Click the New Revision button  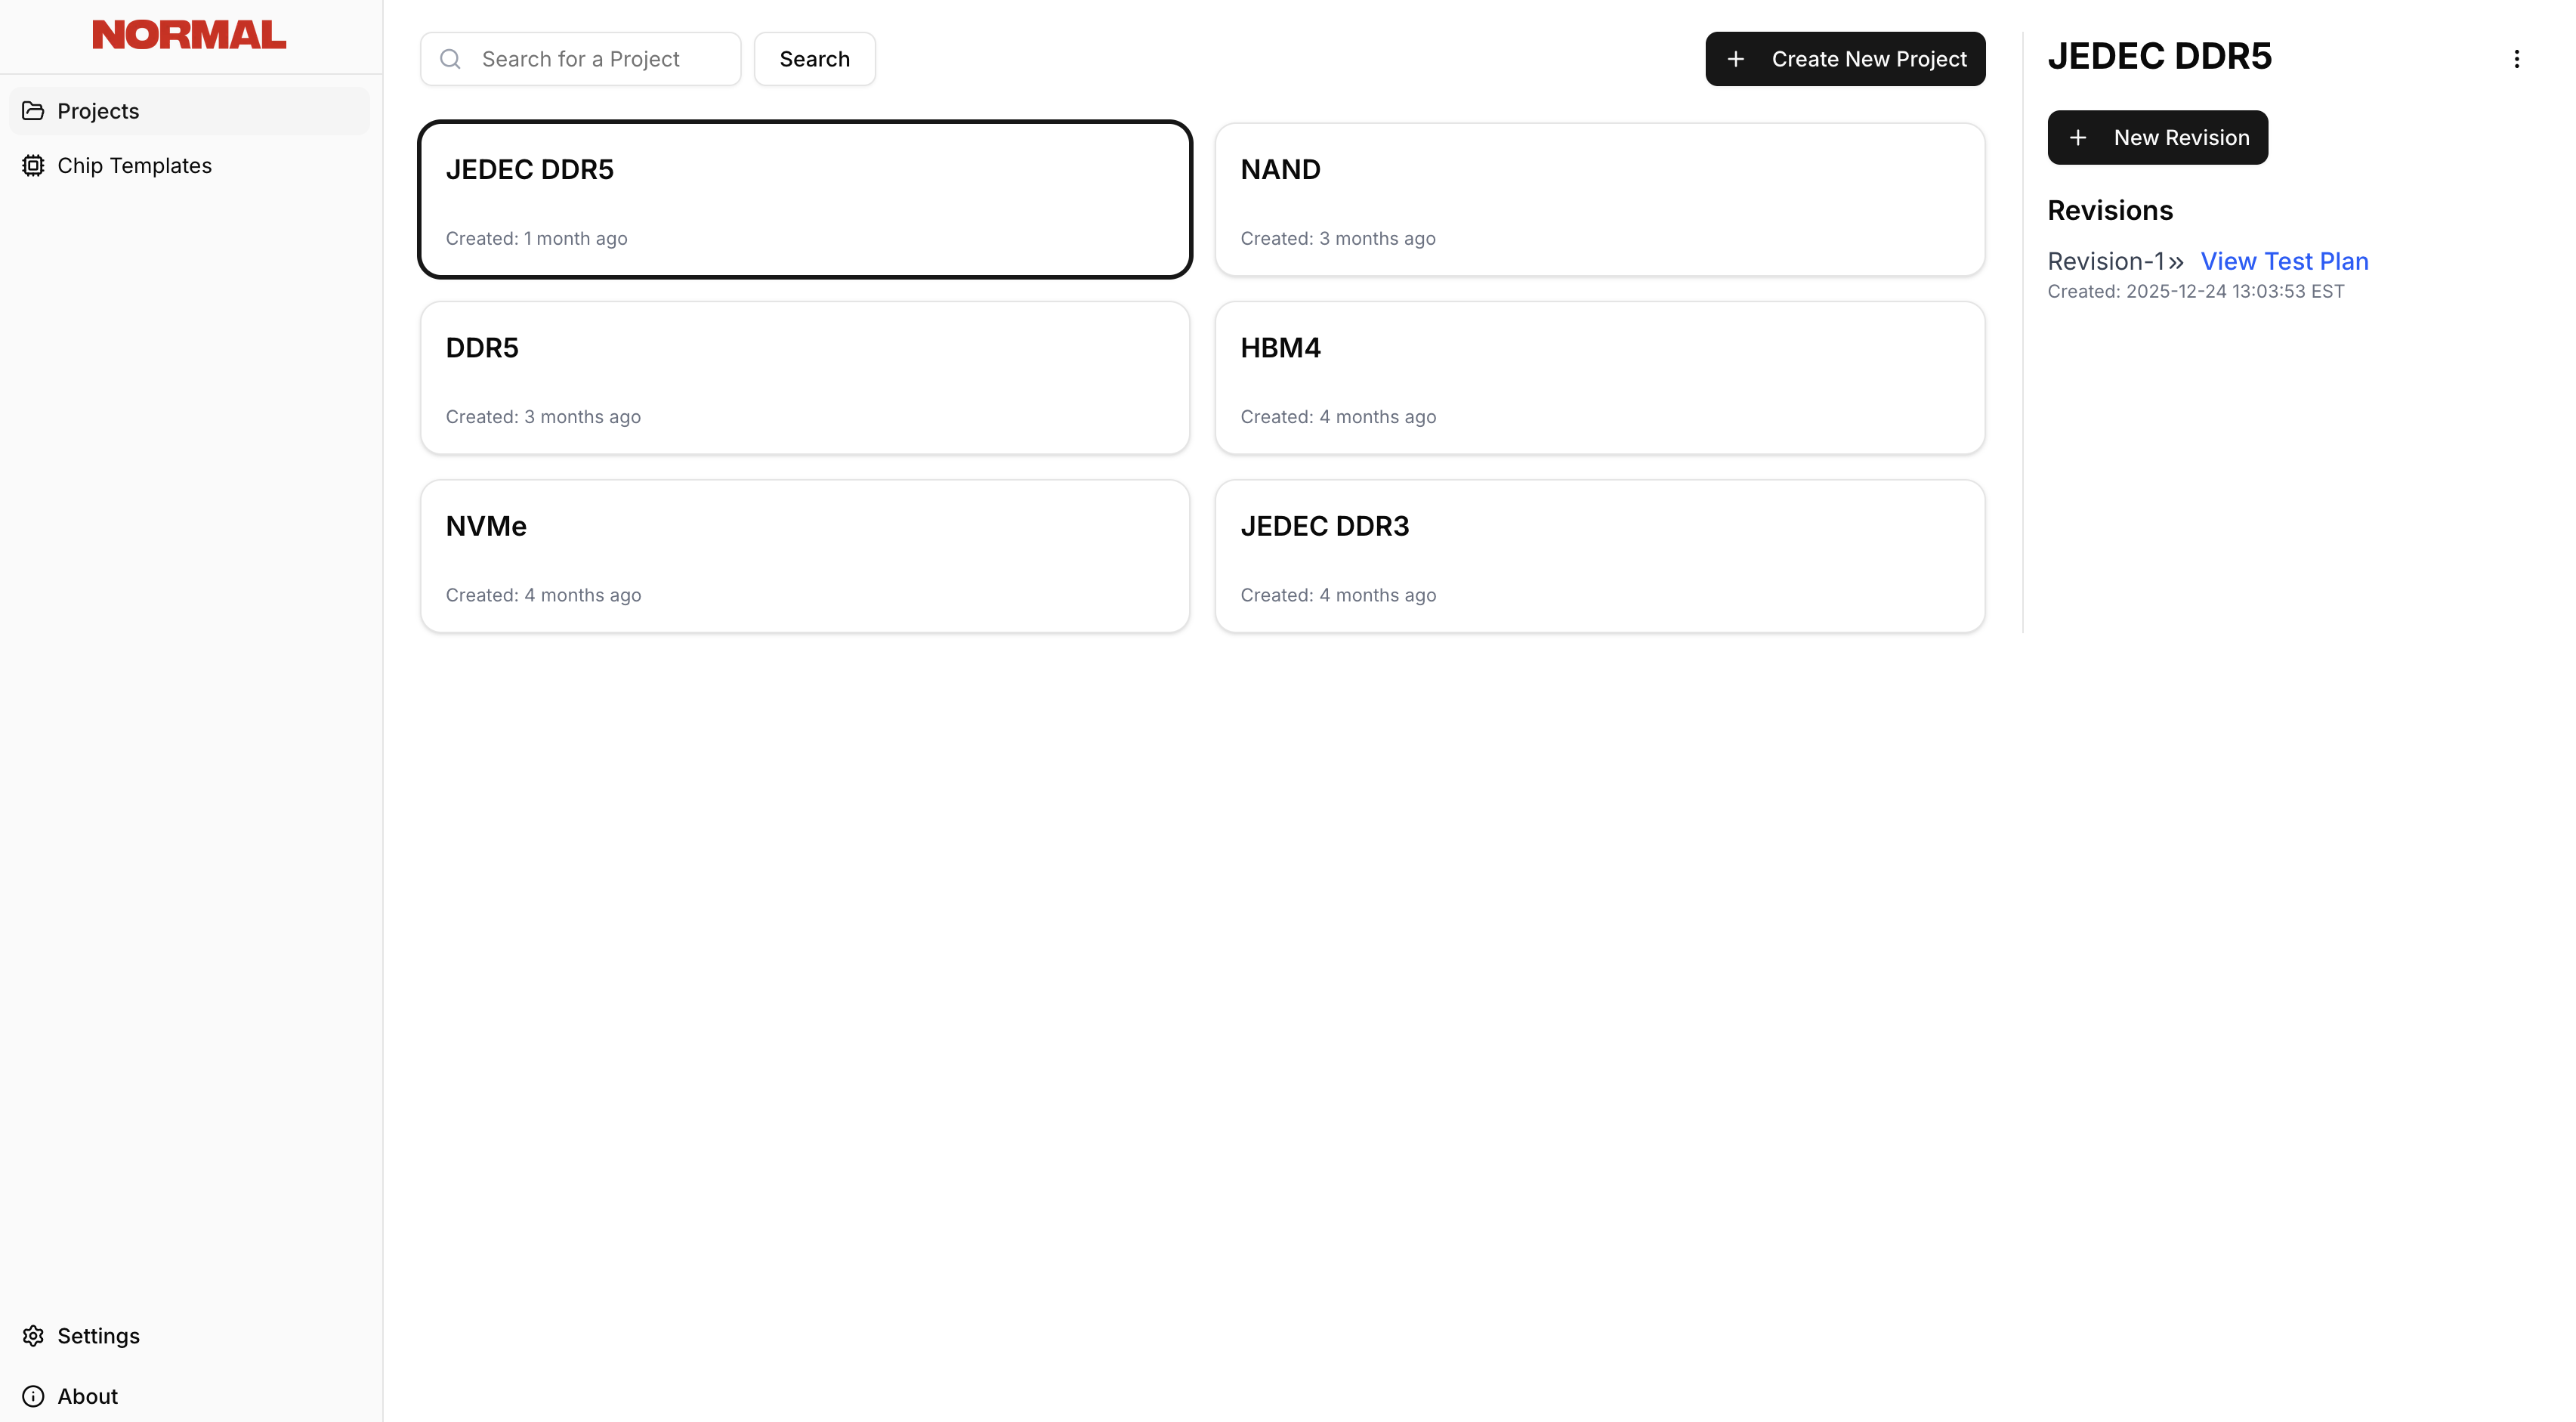tap(2158, 137)
